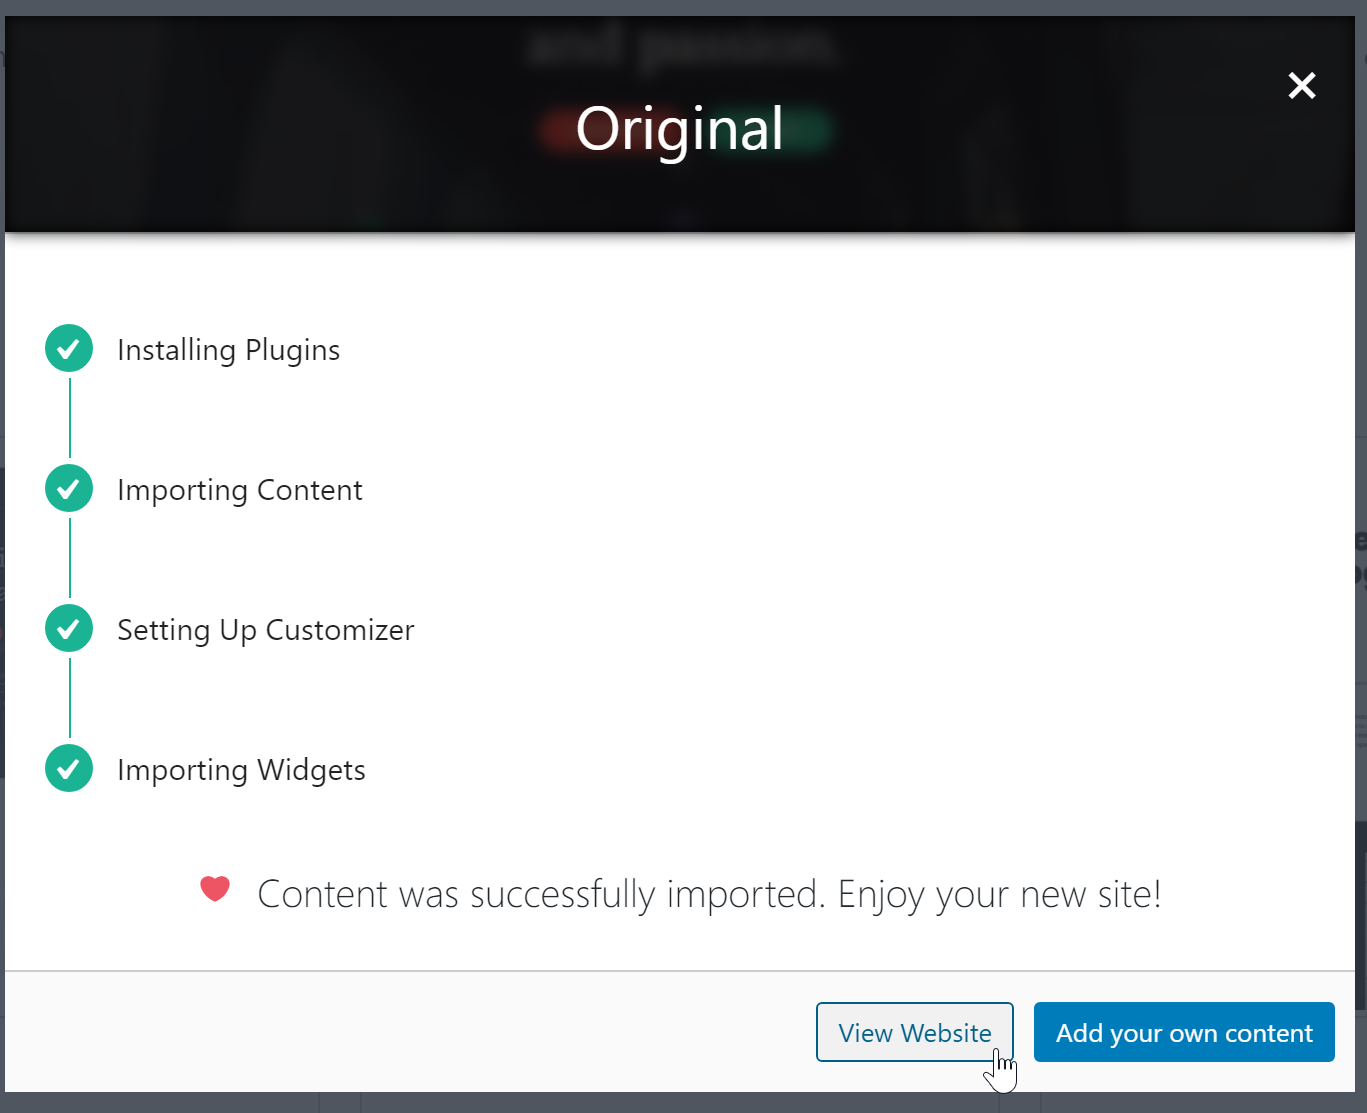Click the blurred text above the Original title
The width and height of the screenshot is (1367, 1113).
point(679,45)
